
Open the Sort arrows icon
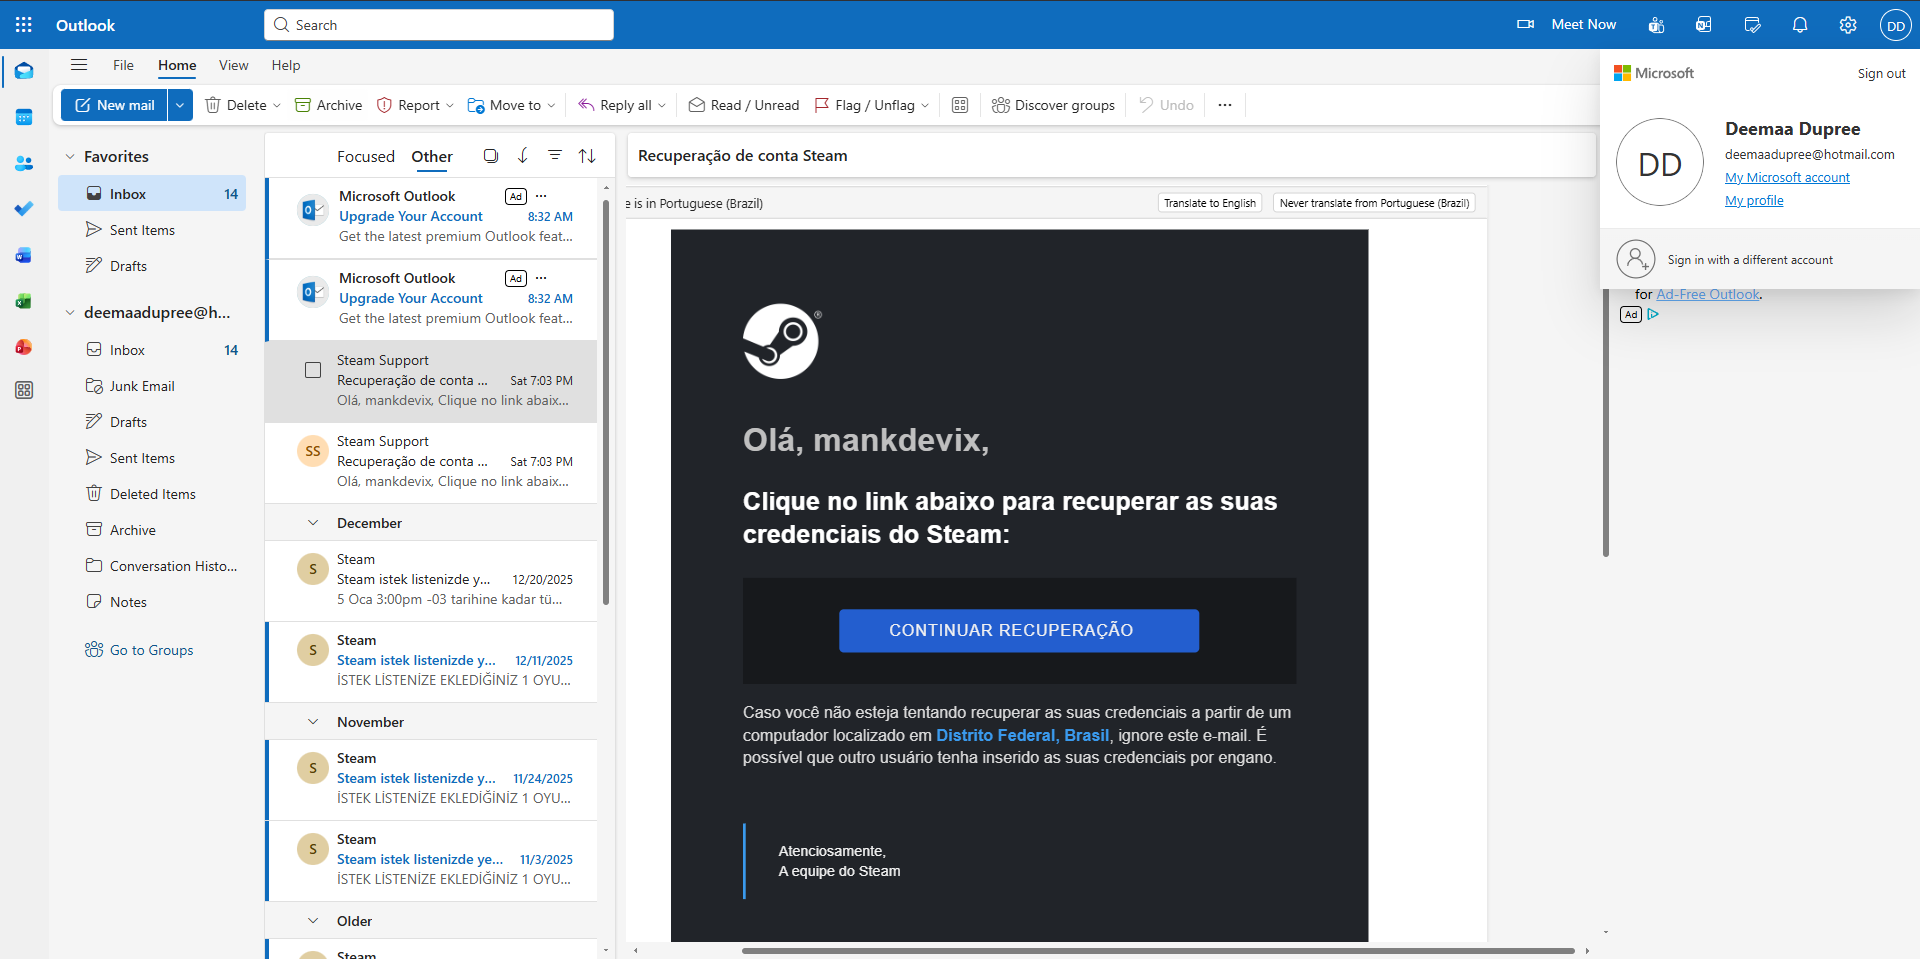click(587, 156)
